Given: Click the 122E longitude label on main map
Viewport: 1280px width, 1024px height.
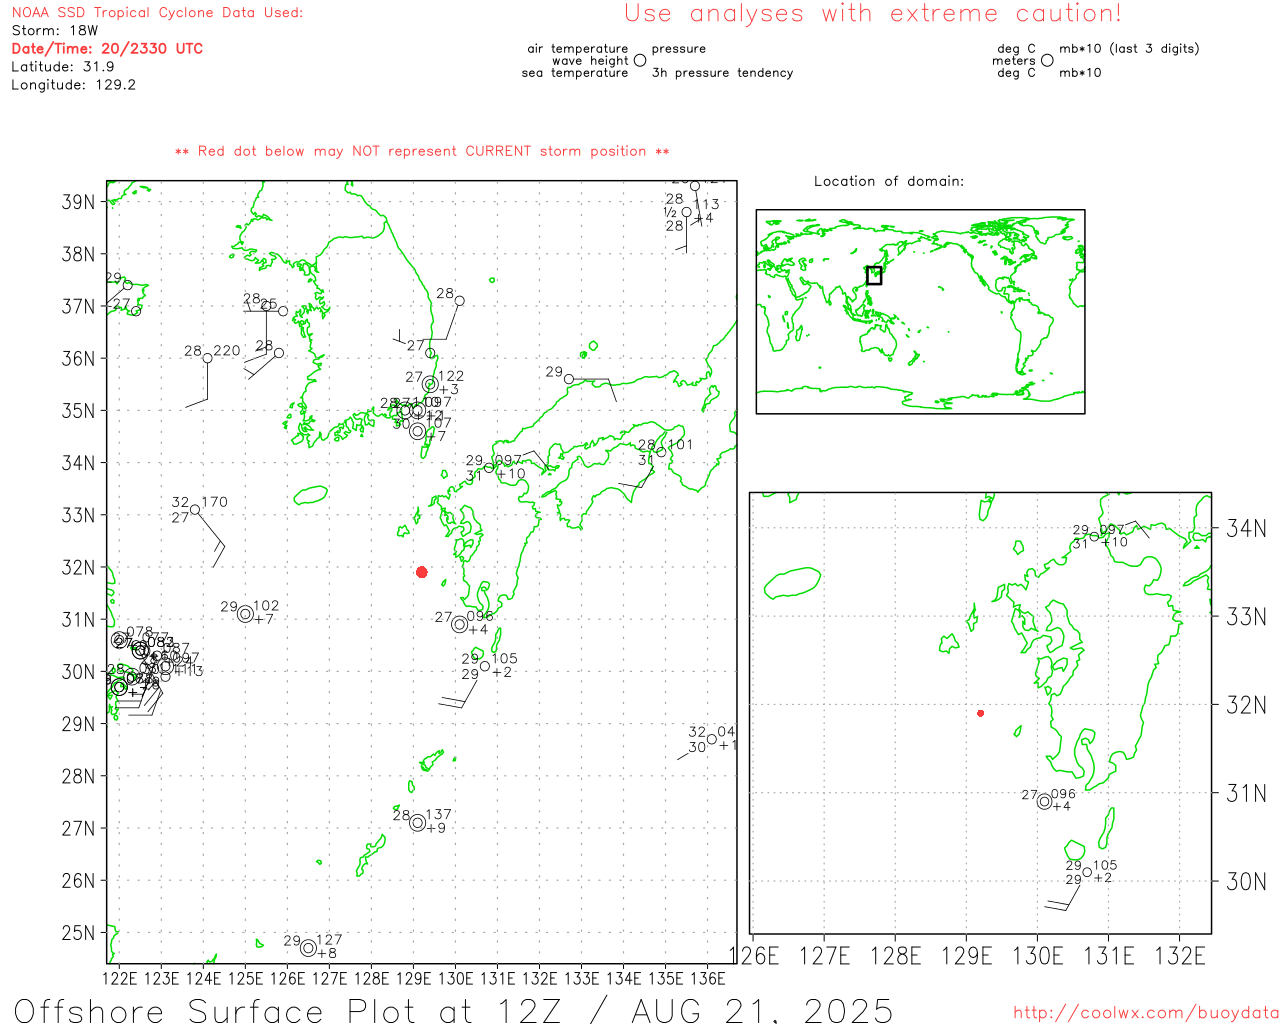Looking at the screenshot, I should pos(120,978).
